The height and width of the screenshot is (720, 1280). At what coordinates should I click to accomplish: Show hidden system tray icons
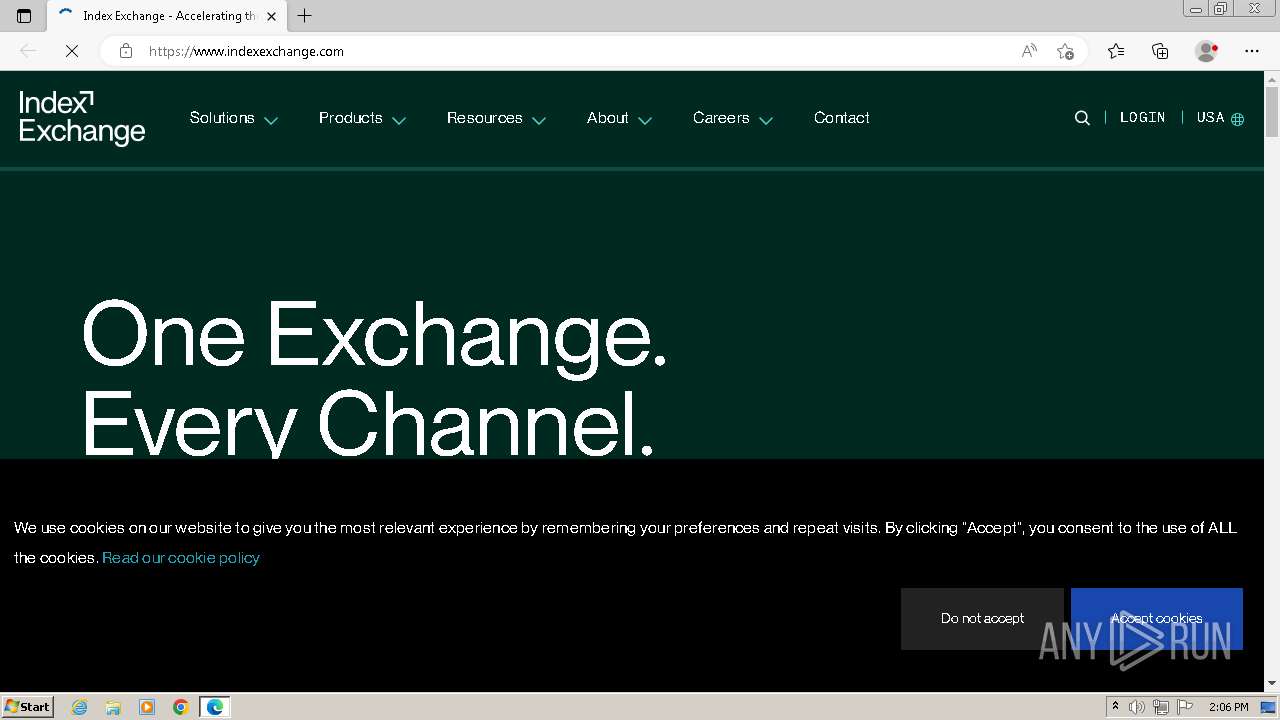(x=1115, y=707)
